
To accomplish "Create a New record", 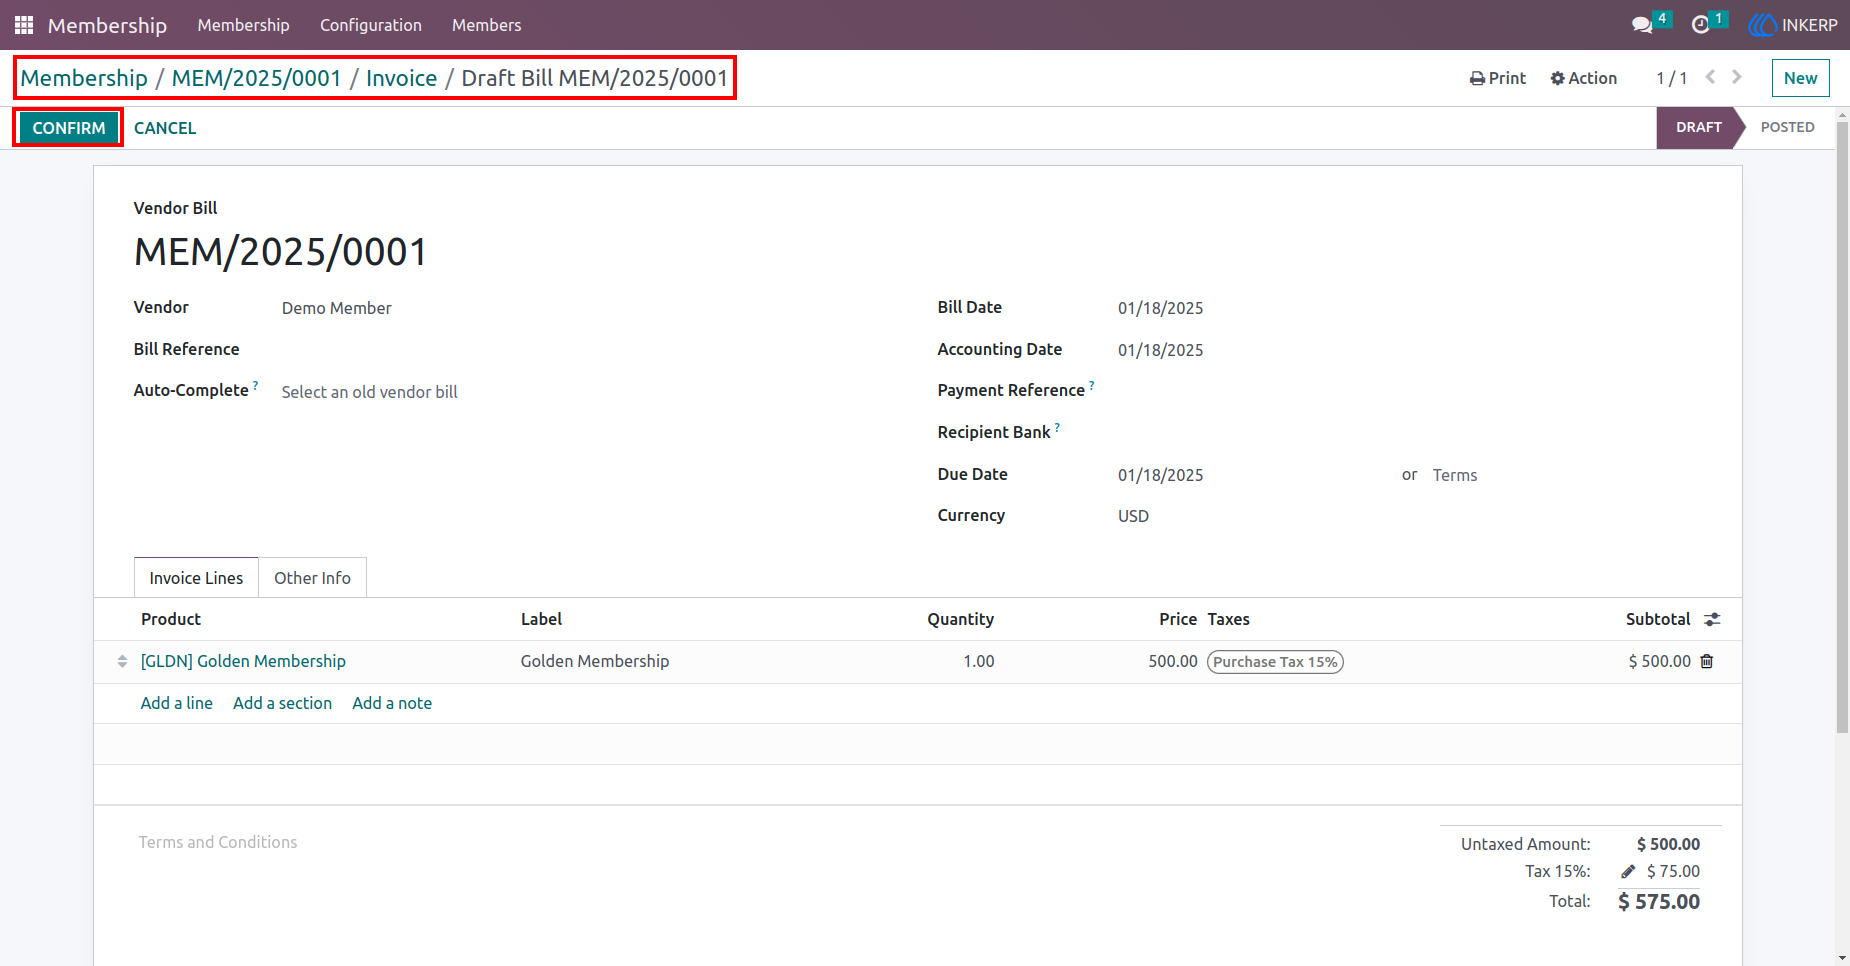I will pyautogui.click(x=1800, y=78).
